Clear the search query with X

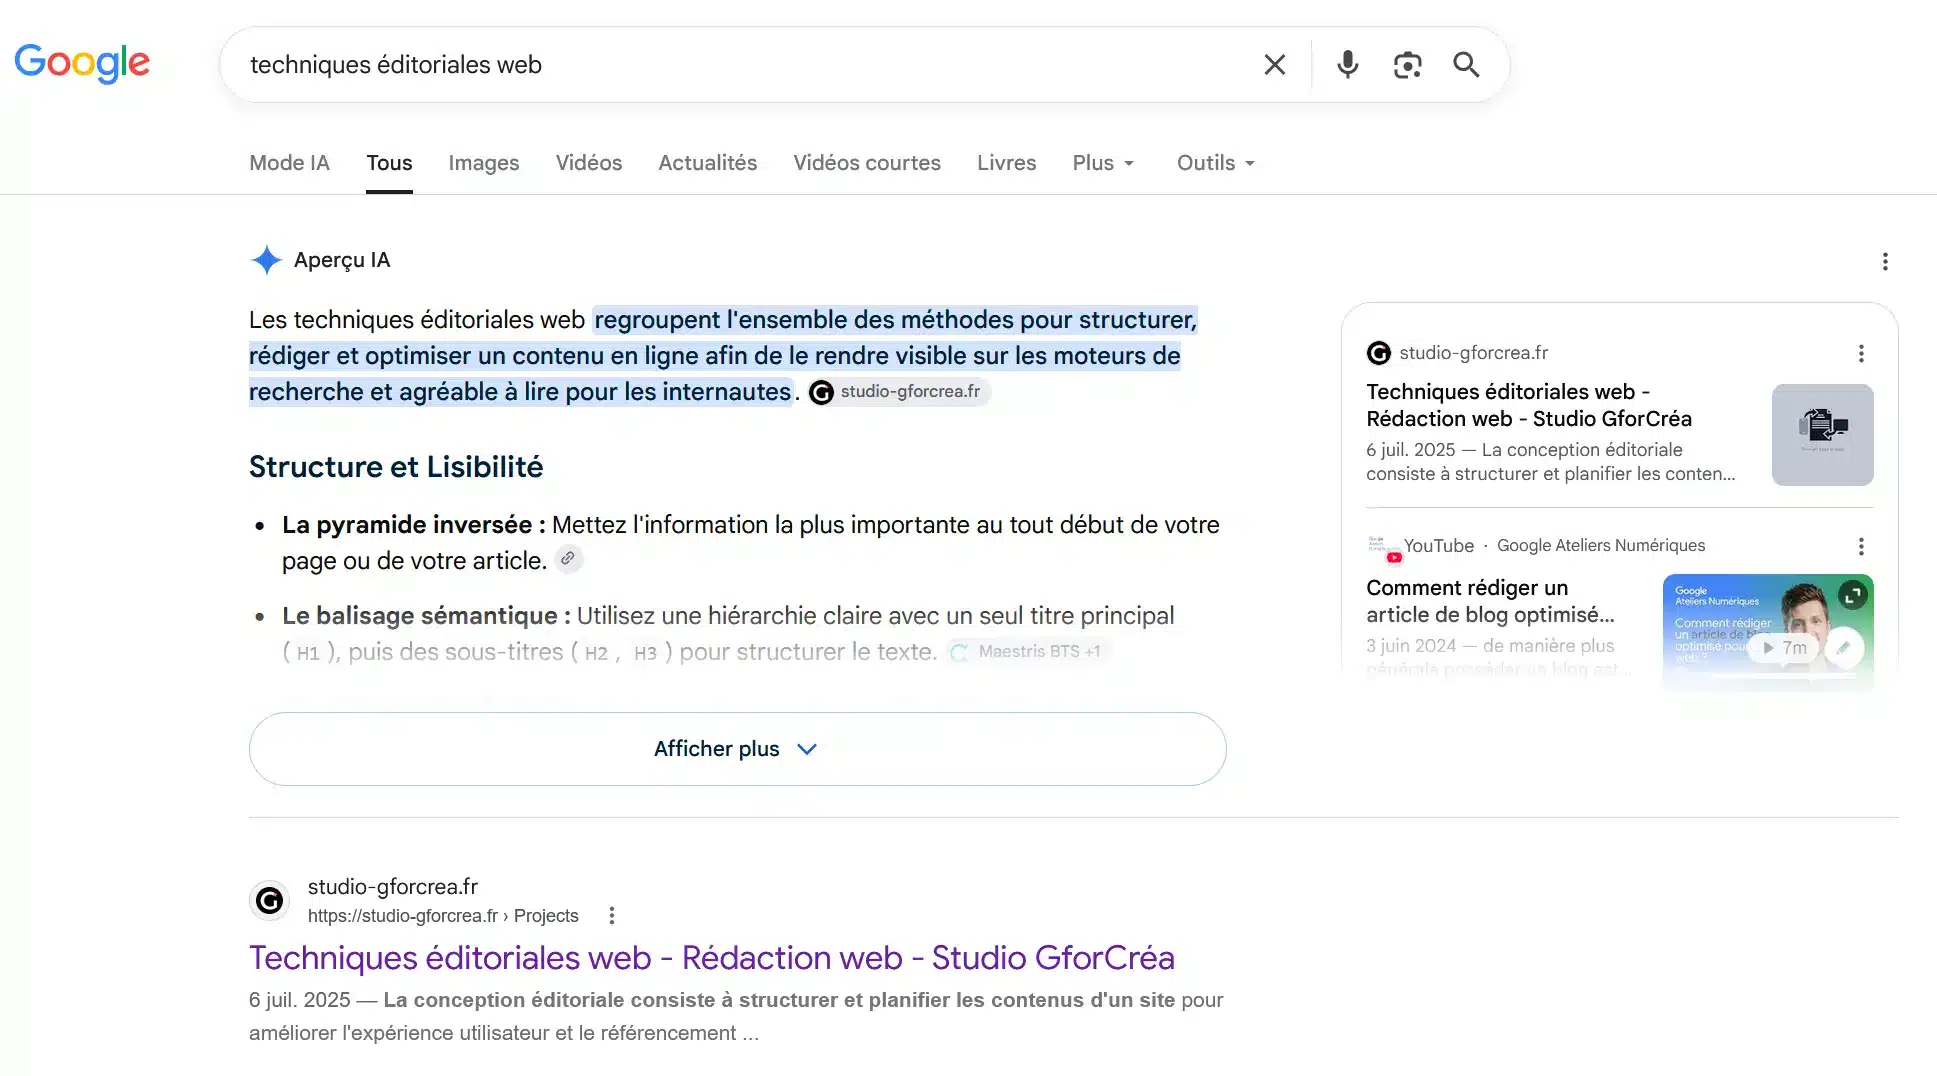pos(1274,65)
